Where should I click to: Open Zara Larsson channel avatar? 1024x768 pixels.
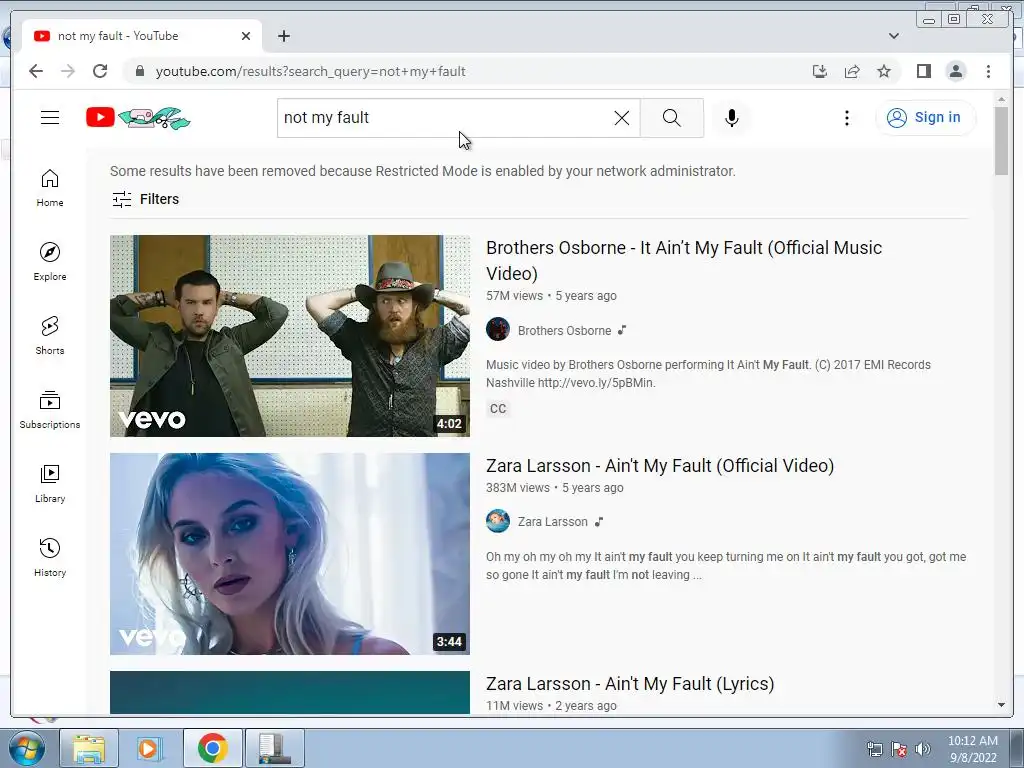pyautogui.click(x=498, y=521)
